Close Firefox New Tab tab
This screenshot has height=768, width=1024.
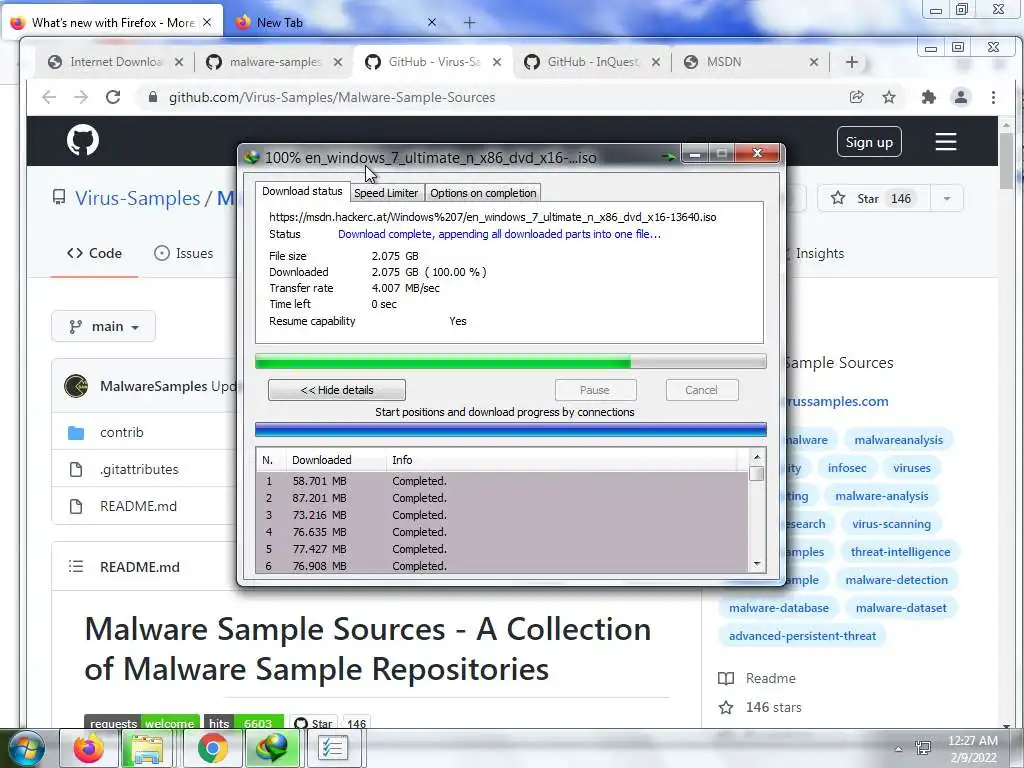tap(432, 23)
